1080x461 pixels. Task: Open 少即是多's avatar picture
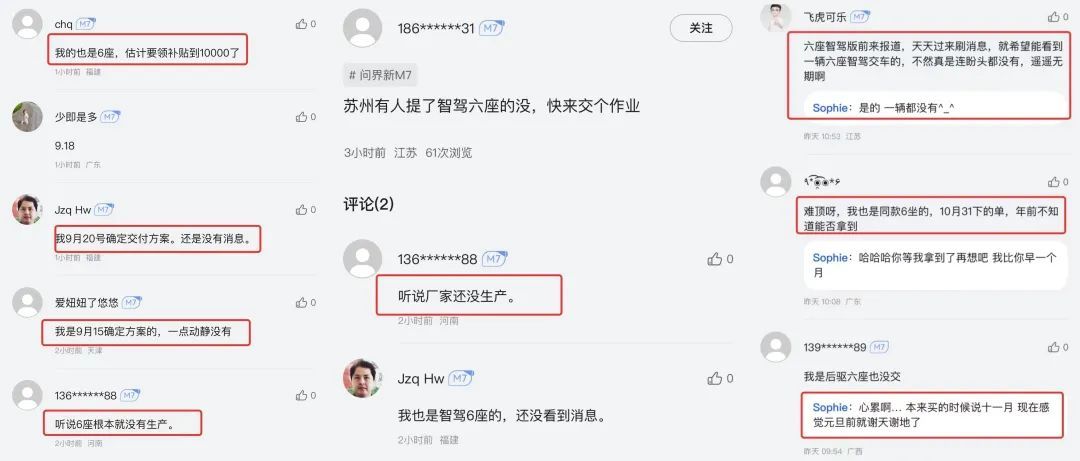pos(28,117)
